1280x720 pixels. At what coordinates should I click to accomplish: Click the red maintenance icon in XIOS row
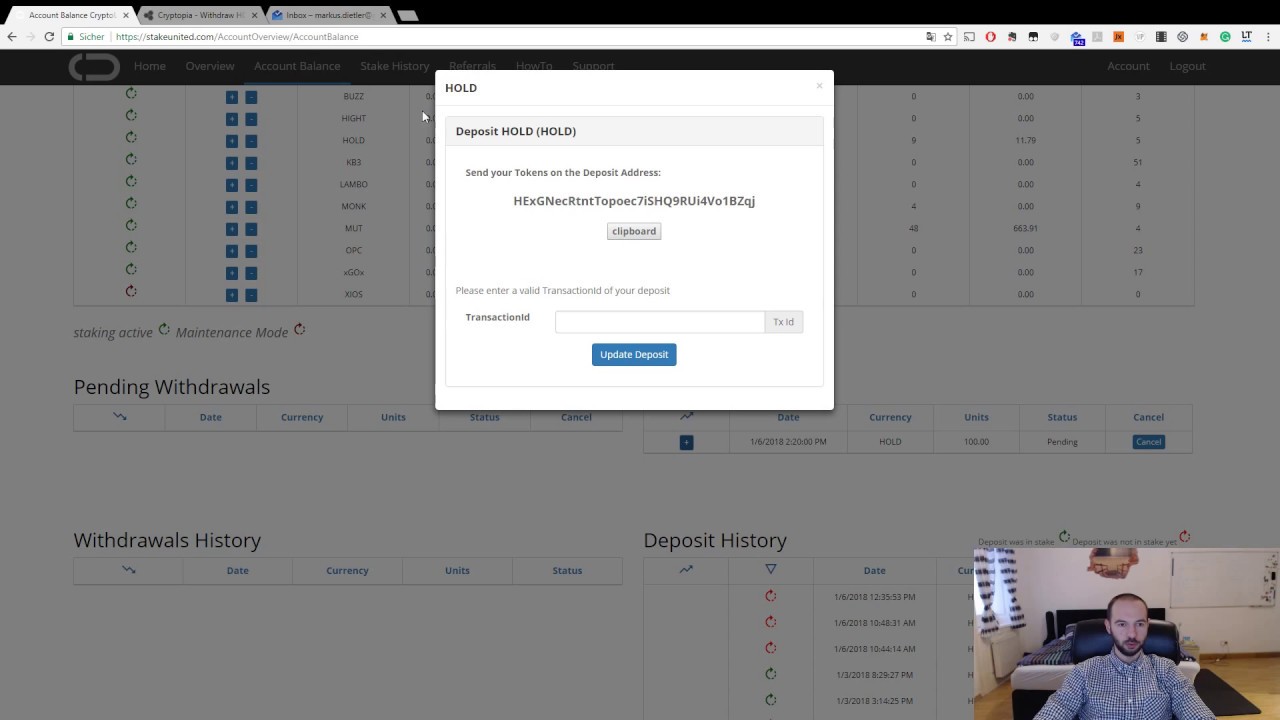pyautogui.click(x=131, y=292)
